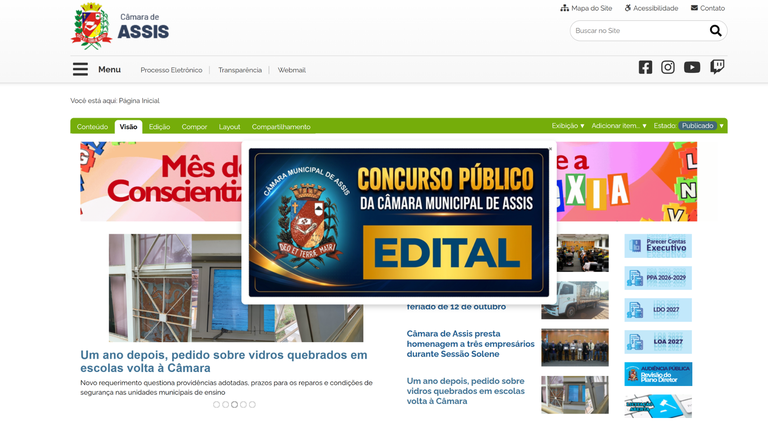The width and height of the screenshot is (768, 432).
Task: Open the hamburger Menu icon
Action: [x=80, y=69]
